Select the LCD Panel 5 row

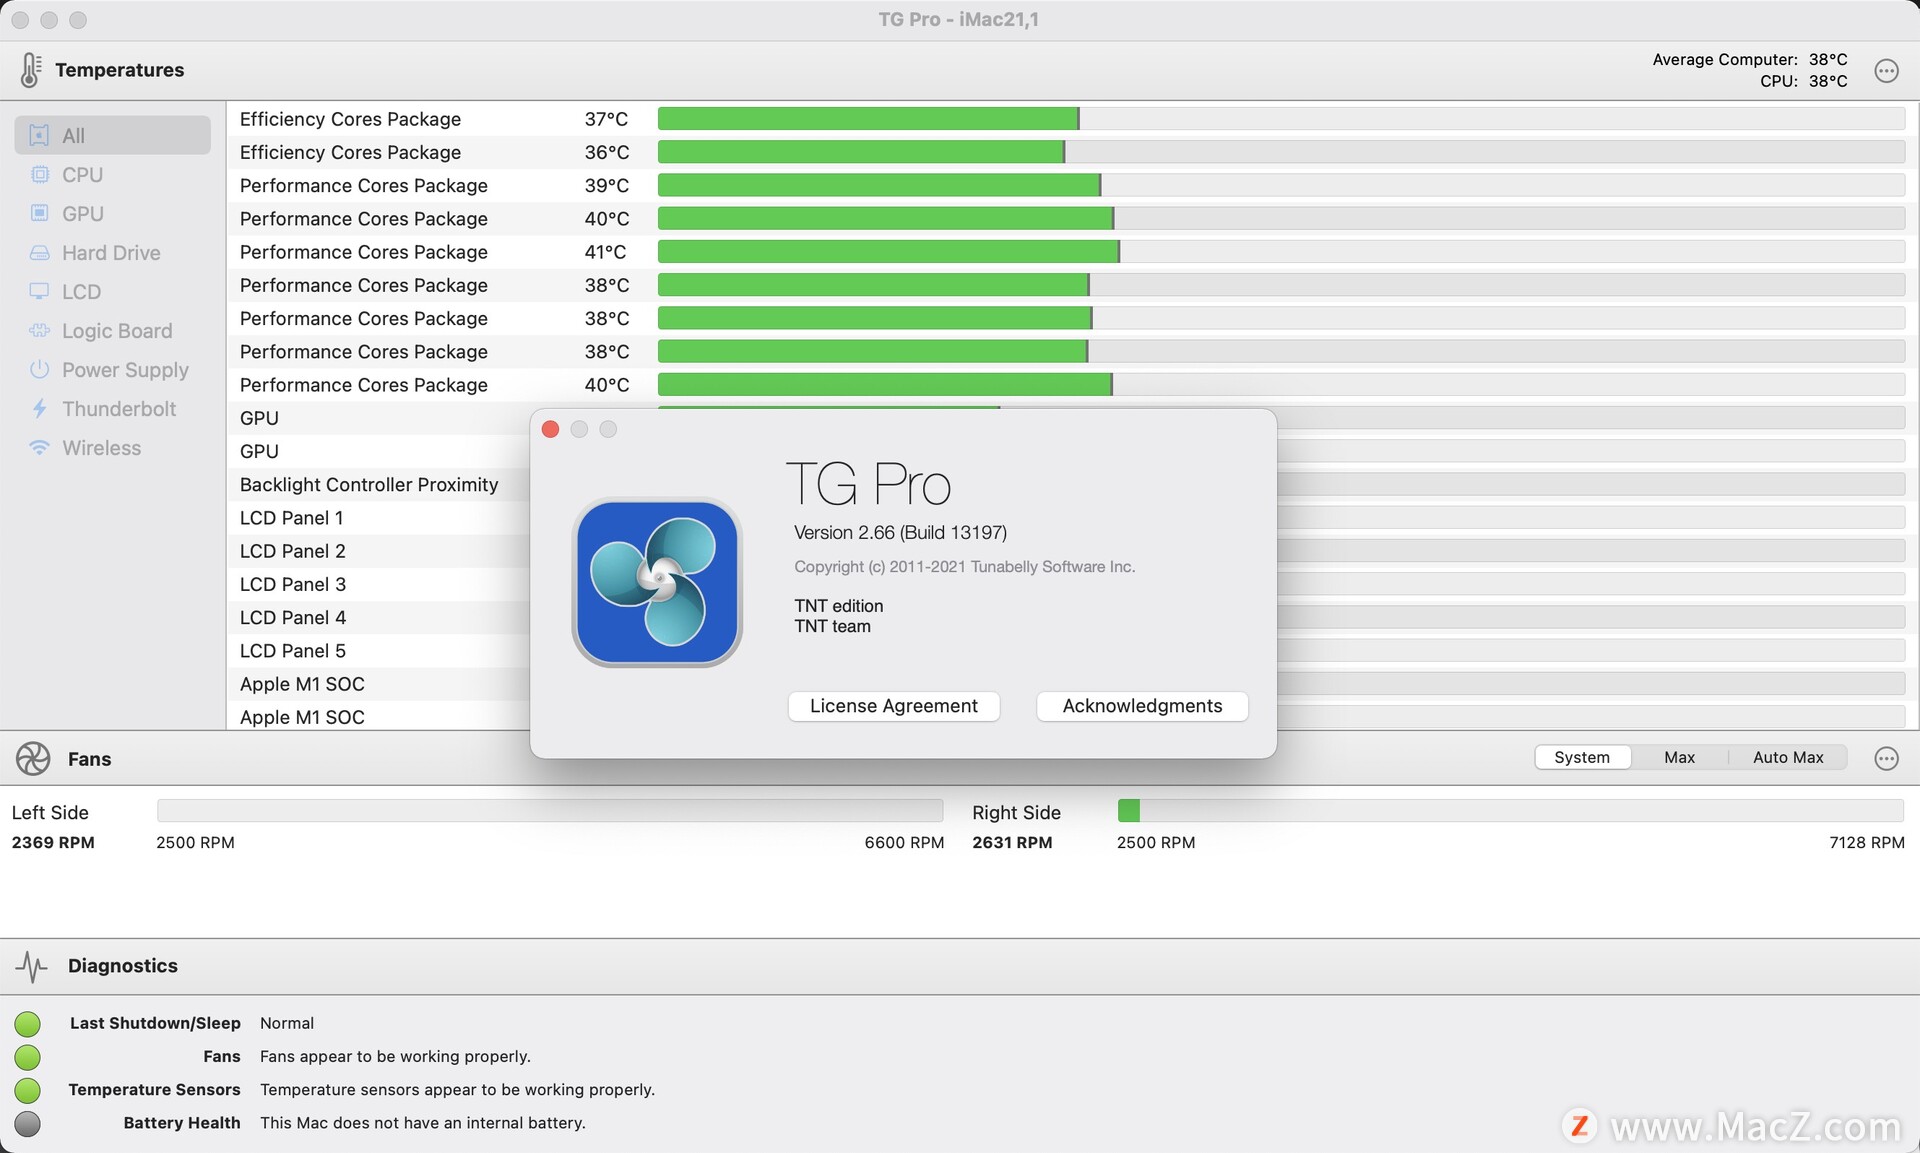coord(380,650)
